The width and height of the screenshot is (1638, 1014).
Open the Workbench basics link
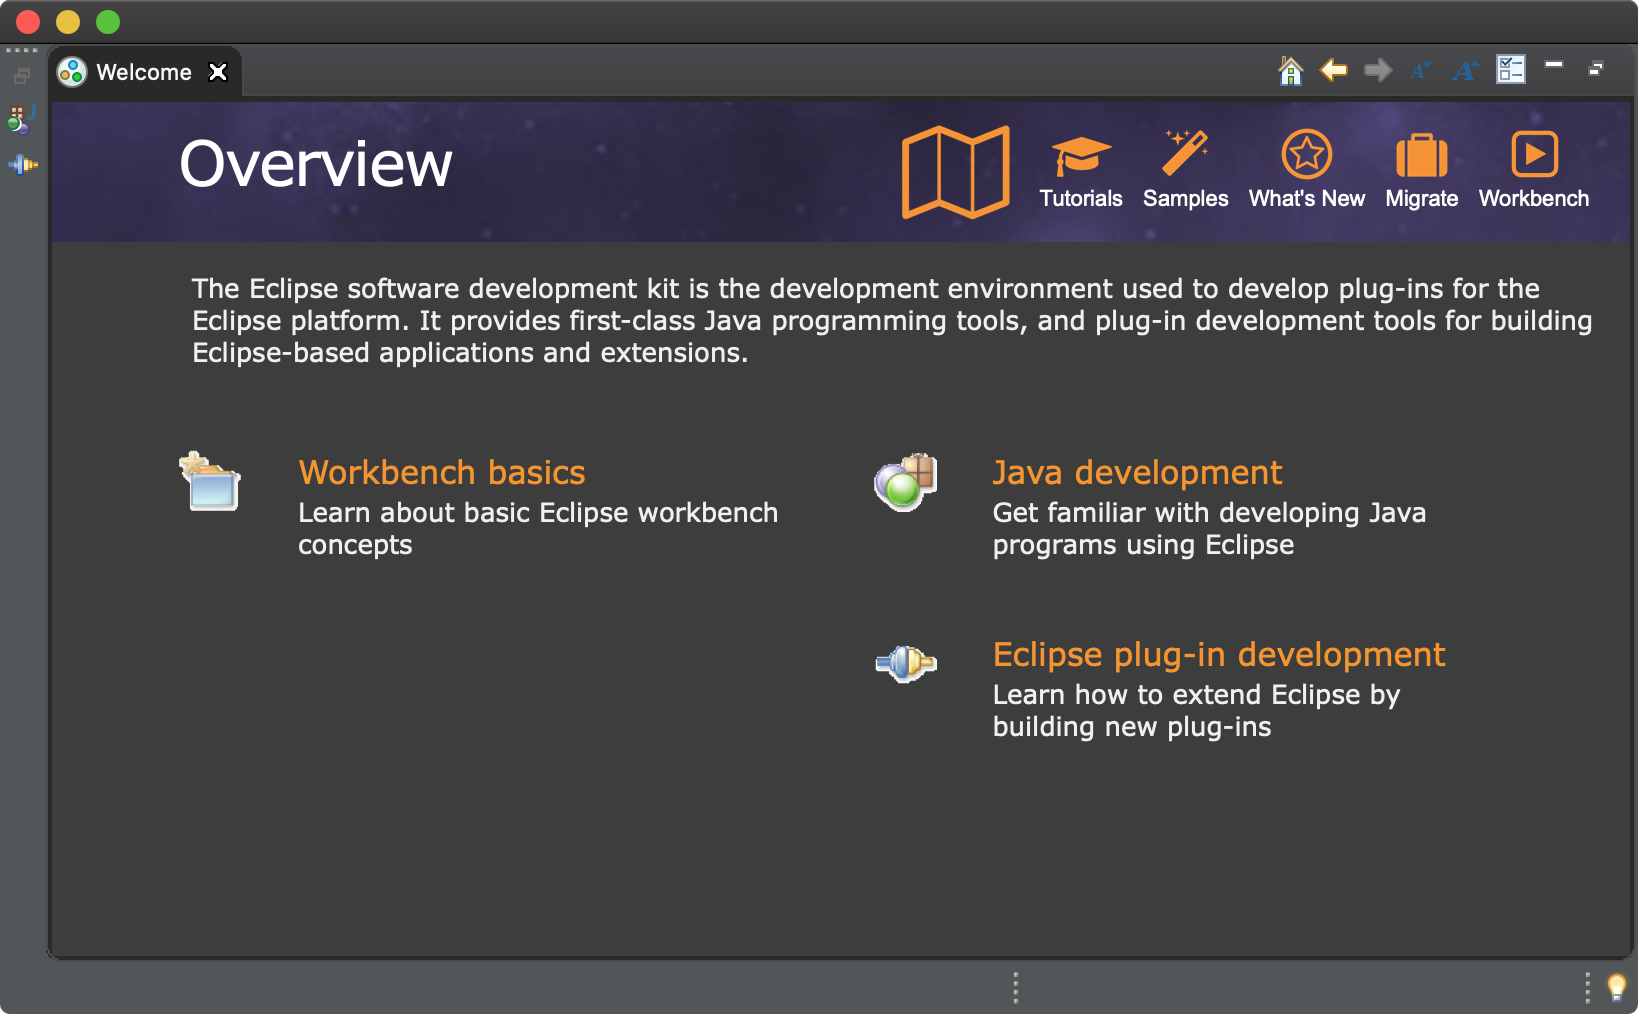click(x=442, y=472)
